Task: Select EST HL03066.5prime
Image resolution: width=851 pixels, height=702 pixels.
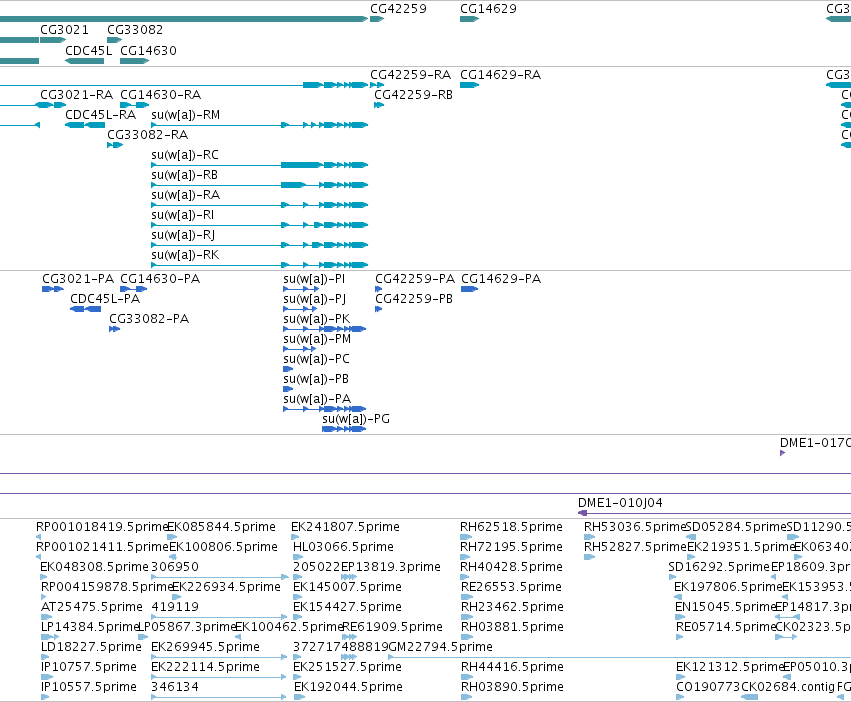Action: 343,547
